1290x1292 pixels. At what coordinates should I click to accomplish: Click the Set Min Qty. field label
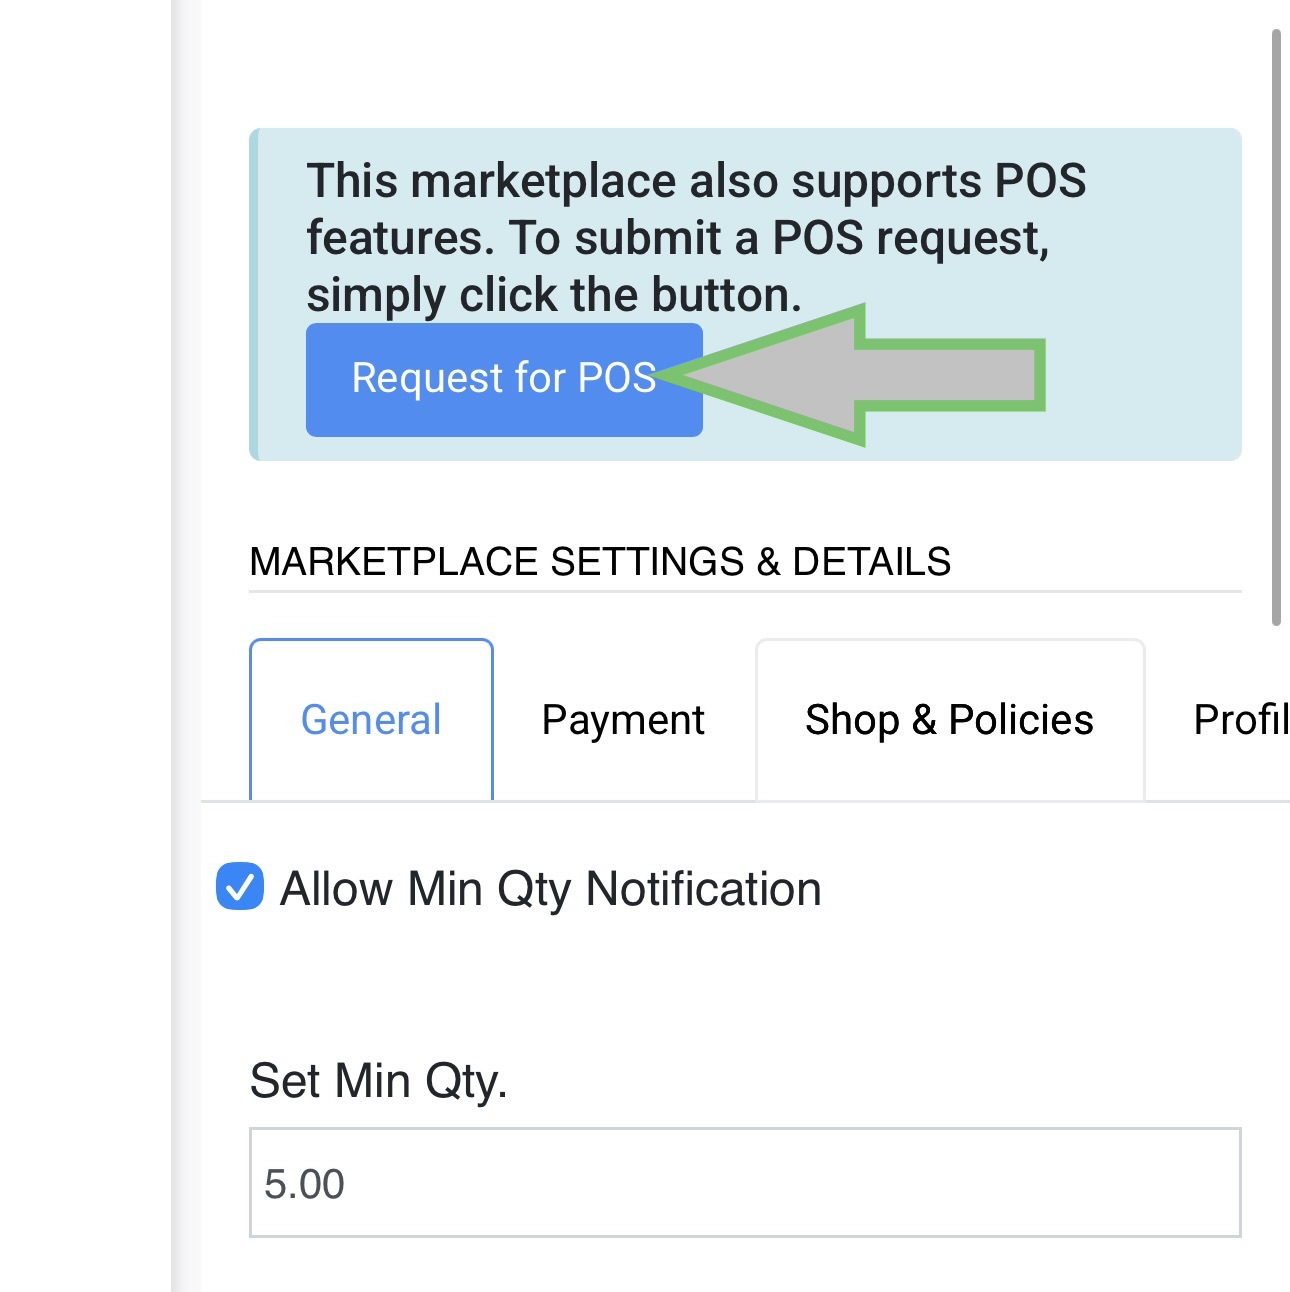tap(378, 1081)
